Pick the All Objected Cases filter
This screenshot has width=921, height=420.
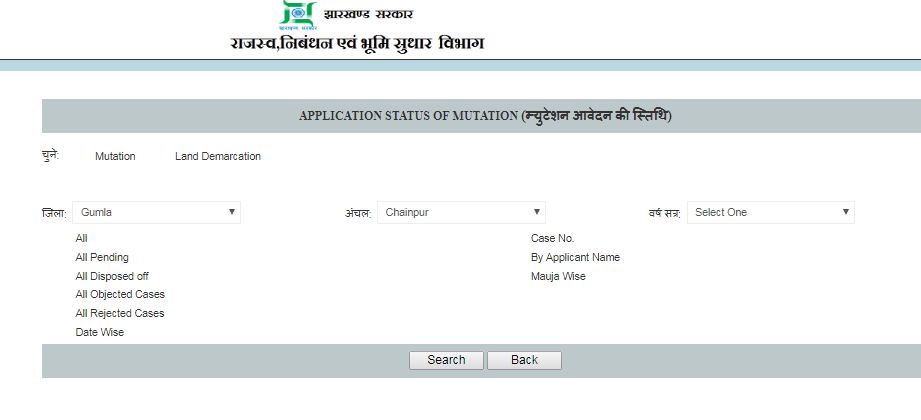tap(120, 294)
